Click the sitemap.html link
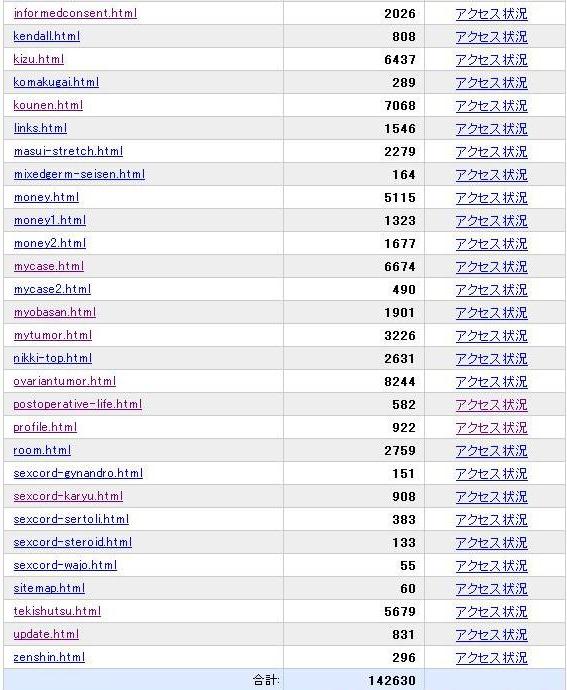The height and width of the screenshot is (690, 567). pos(49,588)
